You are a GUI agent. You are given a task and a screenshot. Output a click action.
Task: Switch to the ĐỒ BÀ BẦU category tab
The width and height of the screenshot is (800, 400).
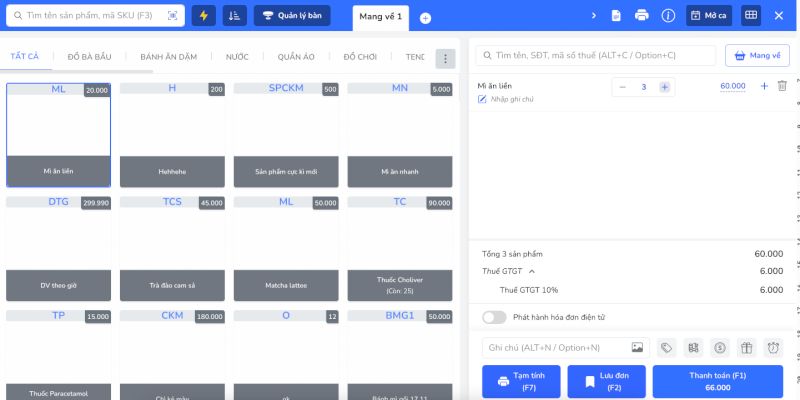pyautogui.click(x=89, y=57)
